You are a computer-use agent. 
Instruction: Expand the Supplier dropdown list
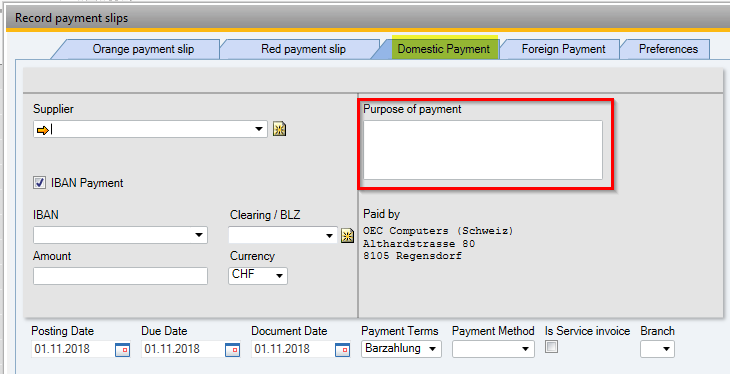click(259, 129)
